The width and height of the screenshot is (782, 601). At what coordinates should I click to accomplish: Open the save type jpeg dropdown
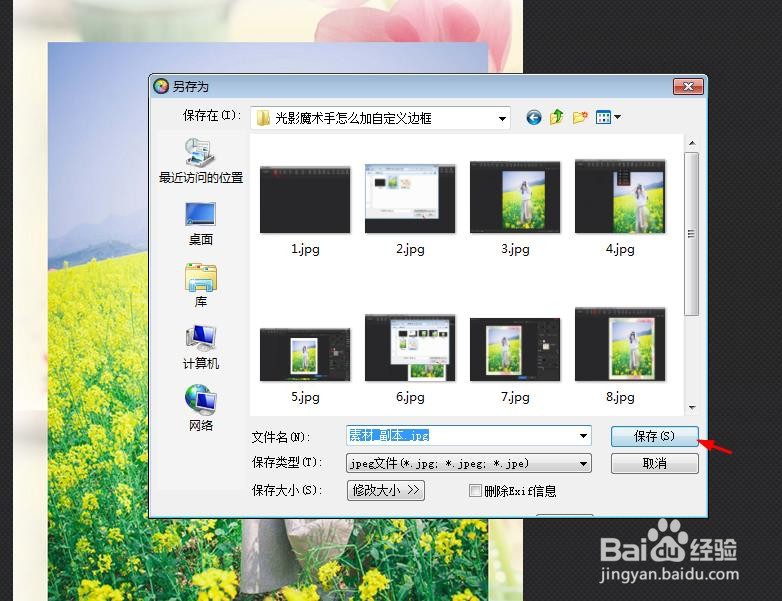[468, 463]
